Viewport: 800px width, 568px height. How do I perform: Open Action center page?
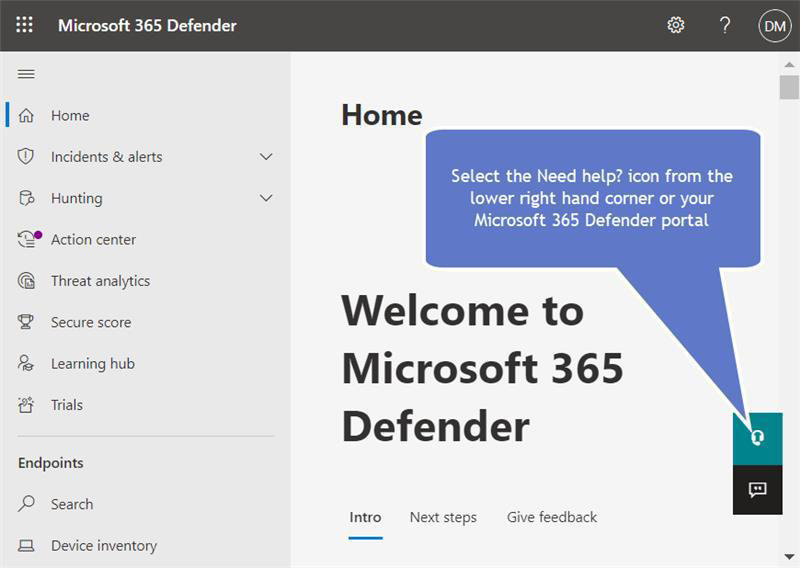coord(93,239)
